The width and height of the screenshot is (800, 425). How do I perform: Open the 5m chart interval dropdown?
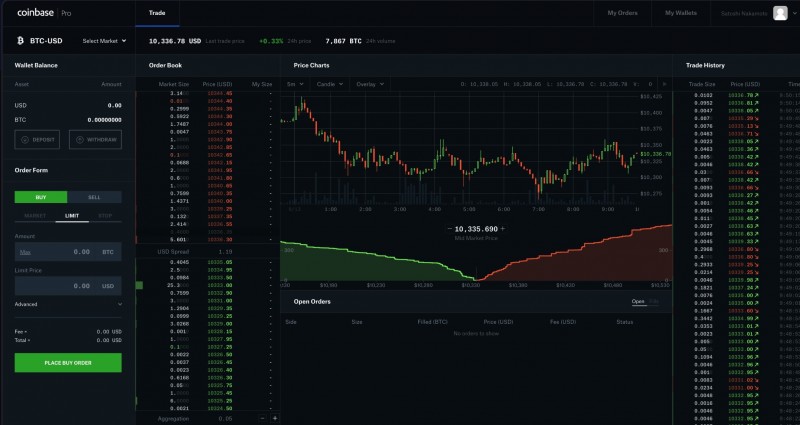pos(295,84)
